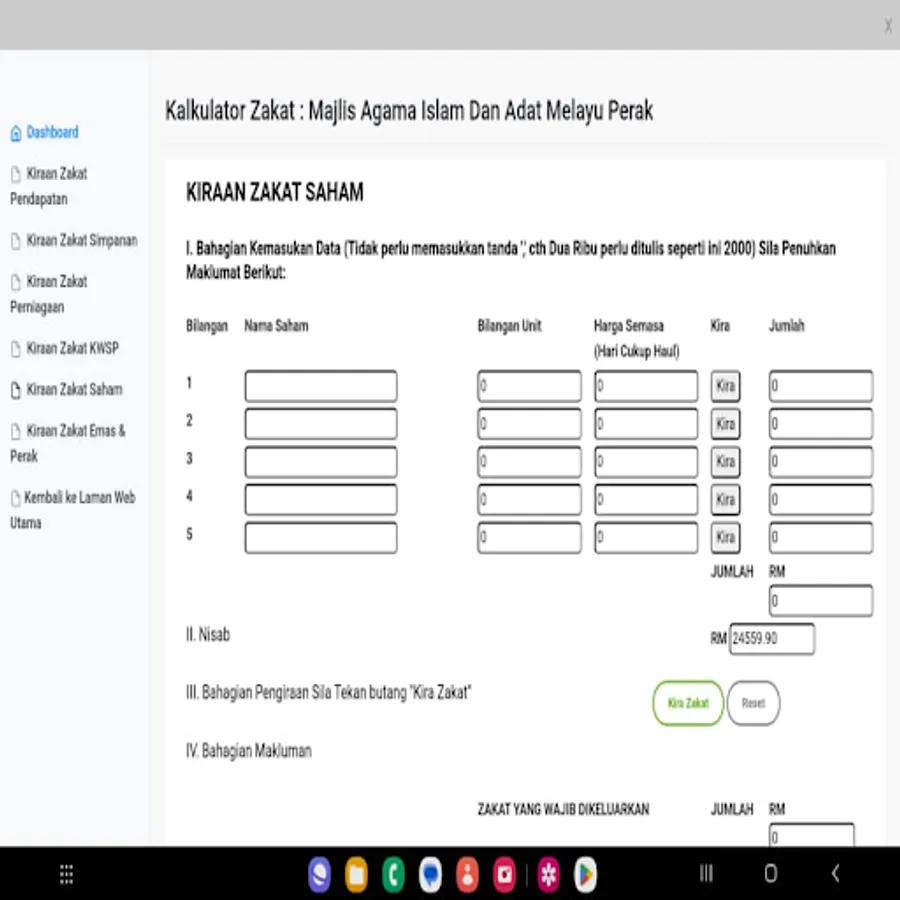Click Nama Saham field in row 5
The width and height of the screenshot is (900, 900).
click(321, 537)
